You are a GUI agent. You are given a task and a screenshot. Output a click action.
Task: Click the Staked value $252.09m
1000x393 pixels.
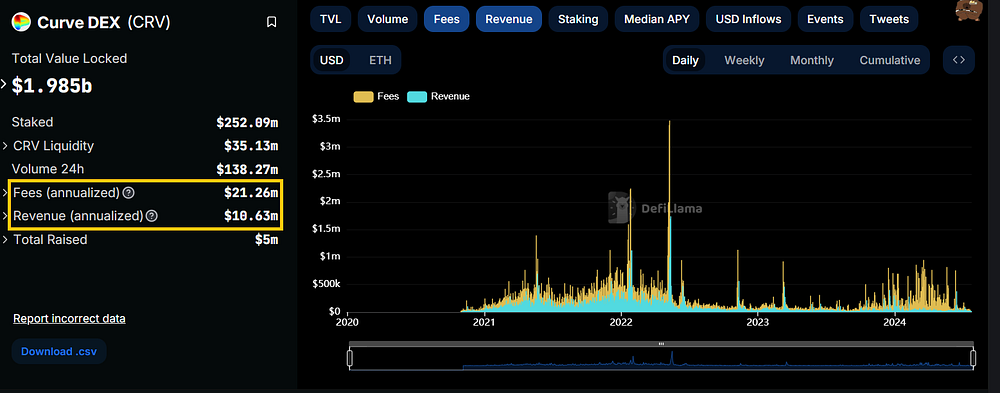point(247,122)
